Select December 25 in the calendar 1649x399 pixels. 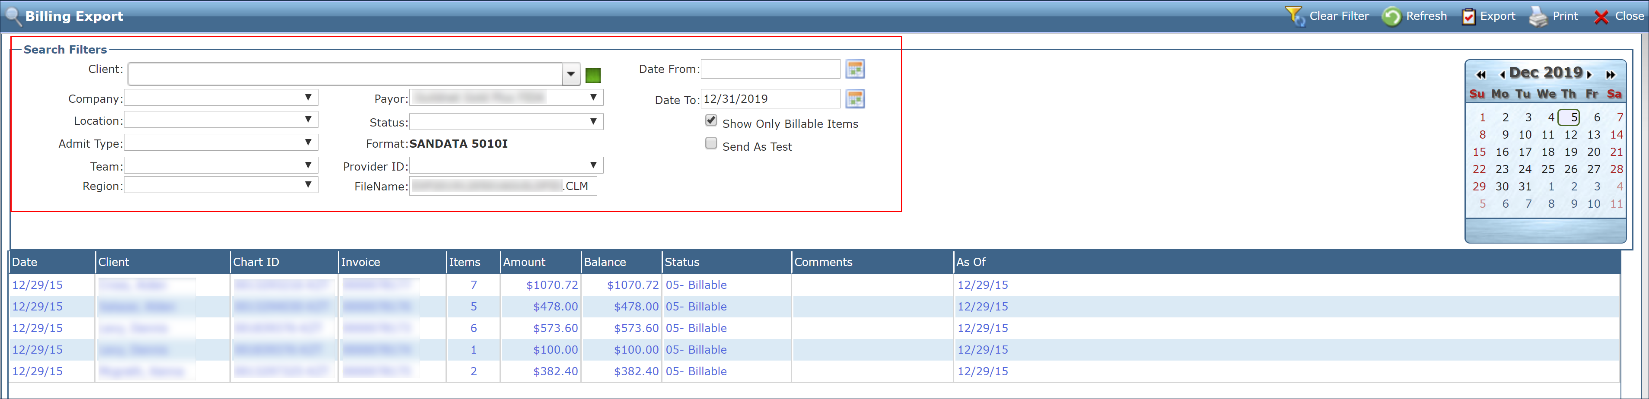(1548, 169)
